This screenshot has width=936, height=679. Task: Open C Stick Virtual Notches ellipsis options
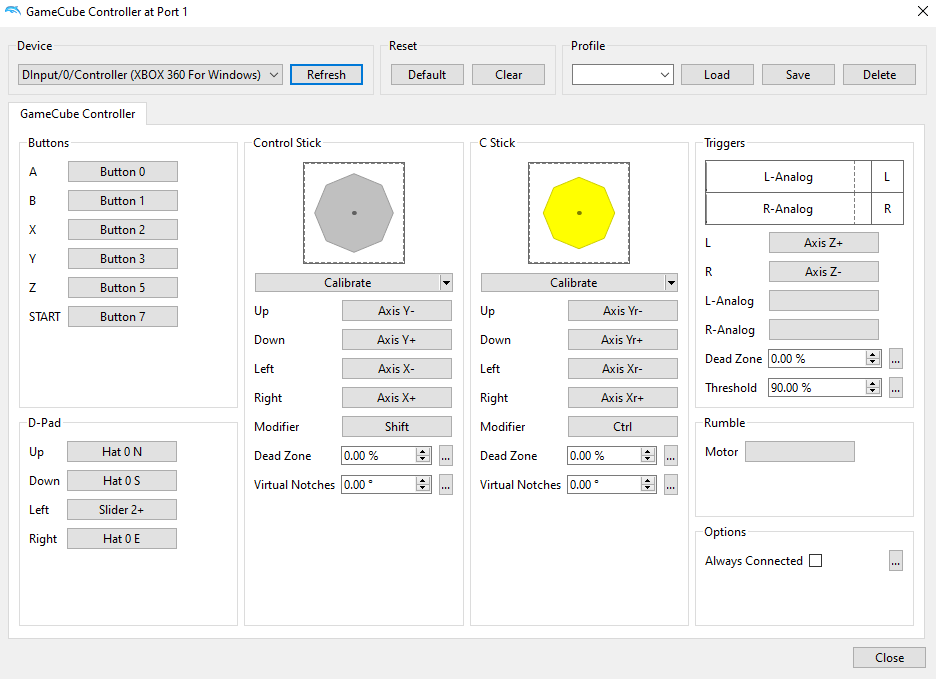coord(671,485)
